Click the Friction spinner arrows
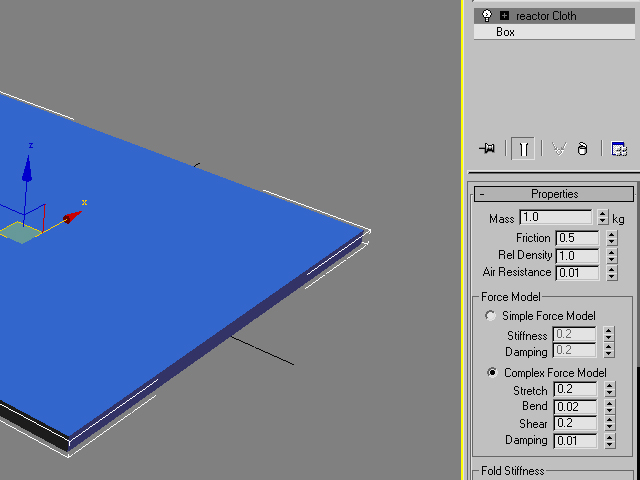Viewport: 640px width, 480px height. [x=610, y=238]
